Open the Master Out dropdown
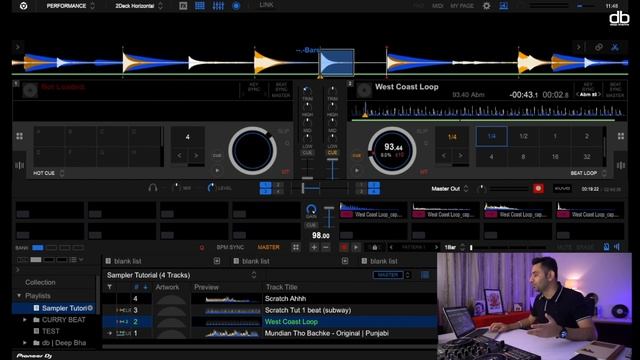640x360 pixels. 450,189
